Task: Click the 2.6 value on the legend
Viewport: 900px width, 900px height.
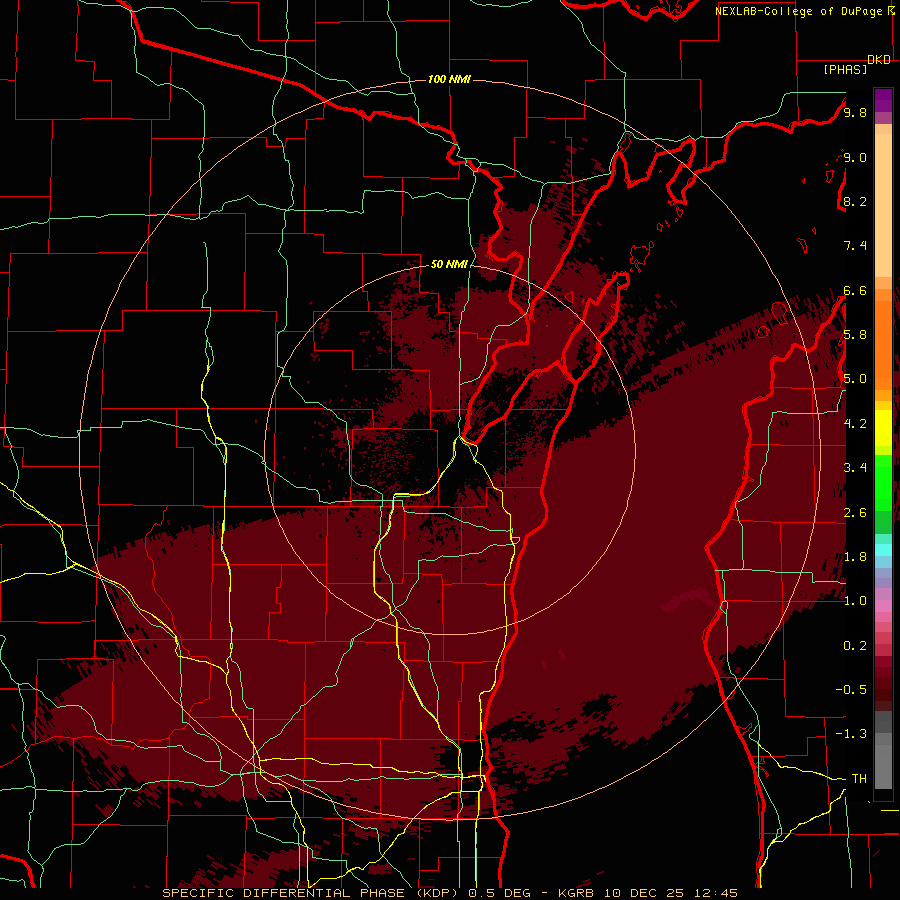Action: (855, 513)
